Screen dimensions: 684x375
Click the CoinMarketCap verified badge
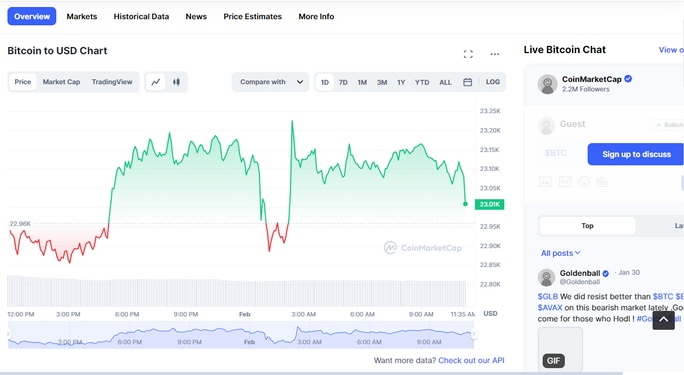coord(628,79)
